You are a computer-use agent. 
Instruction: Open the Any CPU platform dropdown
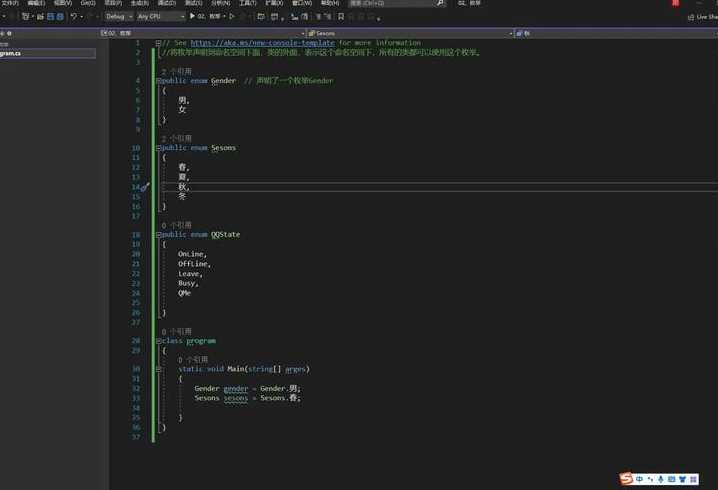click(161, 16)
